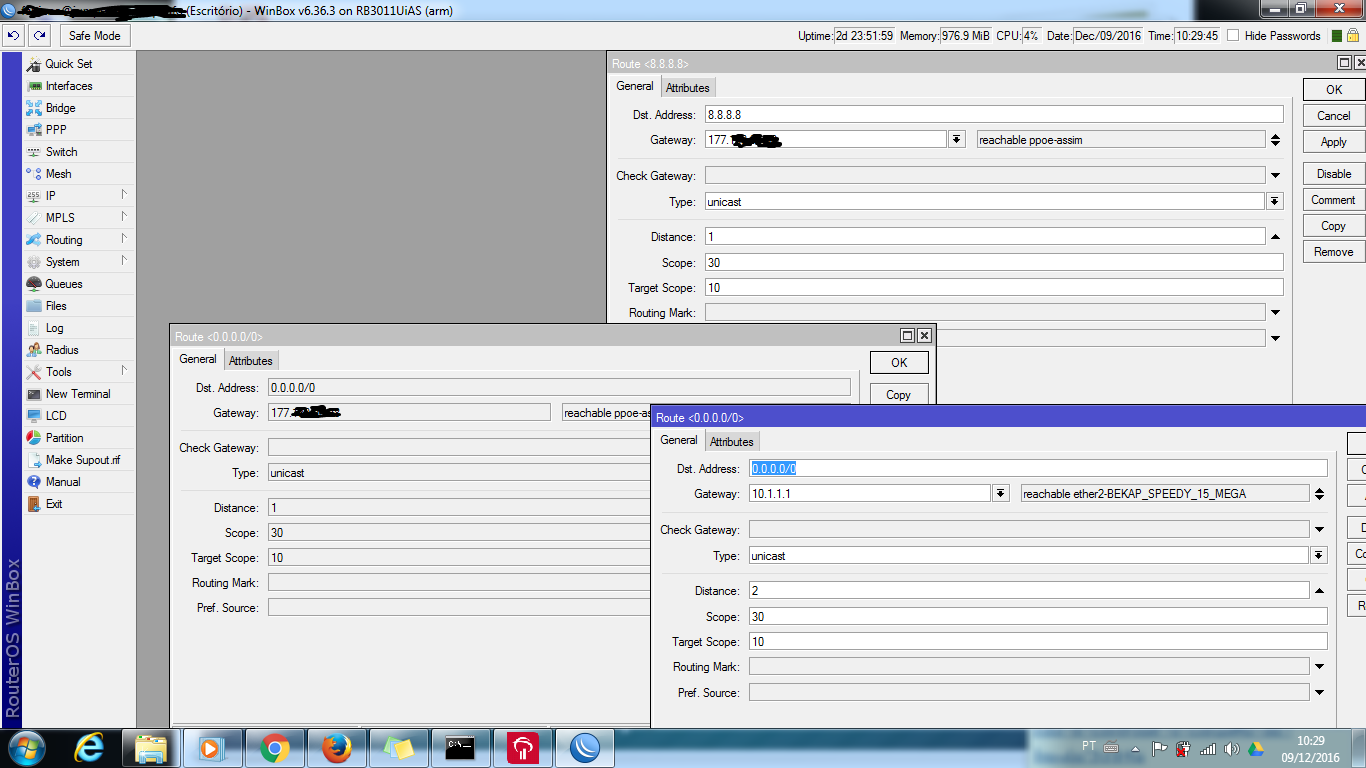This screenshot has width=1366, height=768.
Task: Open Internet Explorer from the taskbar
Action: (89, 748)
